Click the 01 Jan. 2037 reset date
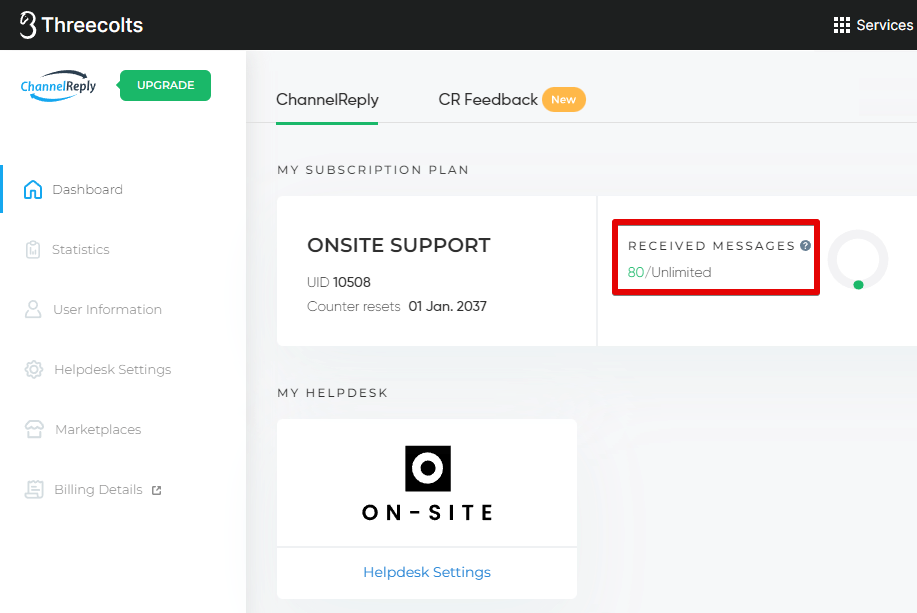 point(447,306)
